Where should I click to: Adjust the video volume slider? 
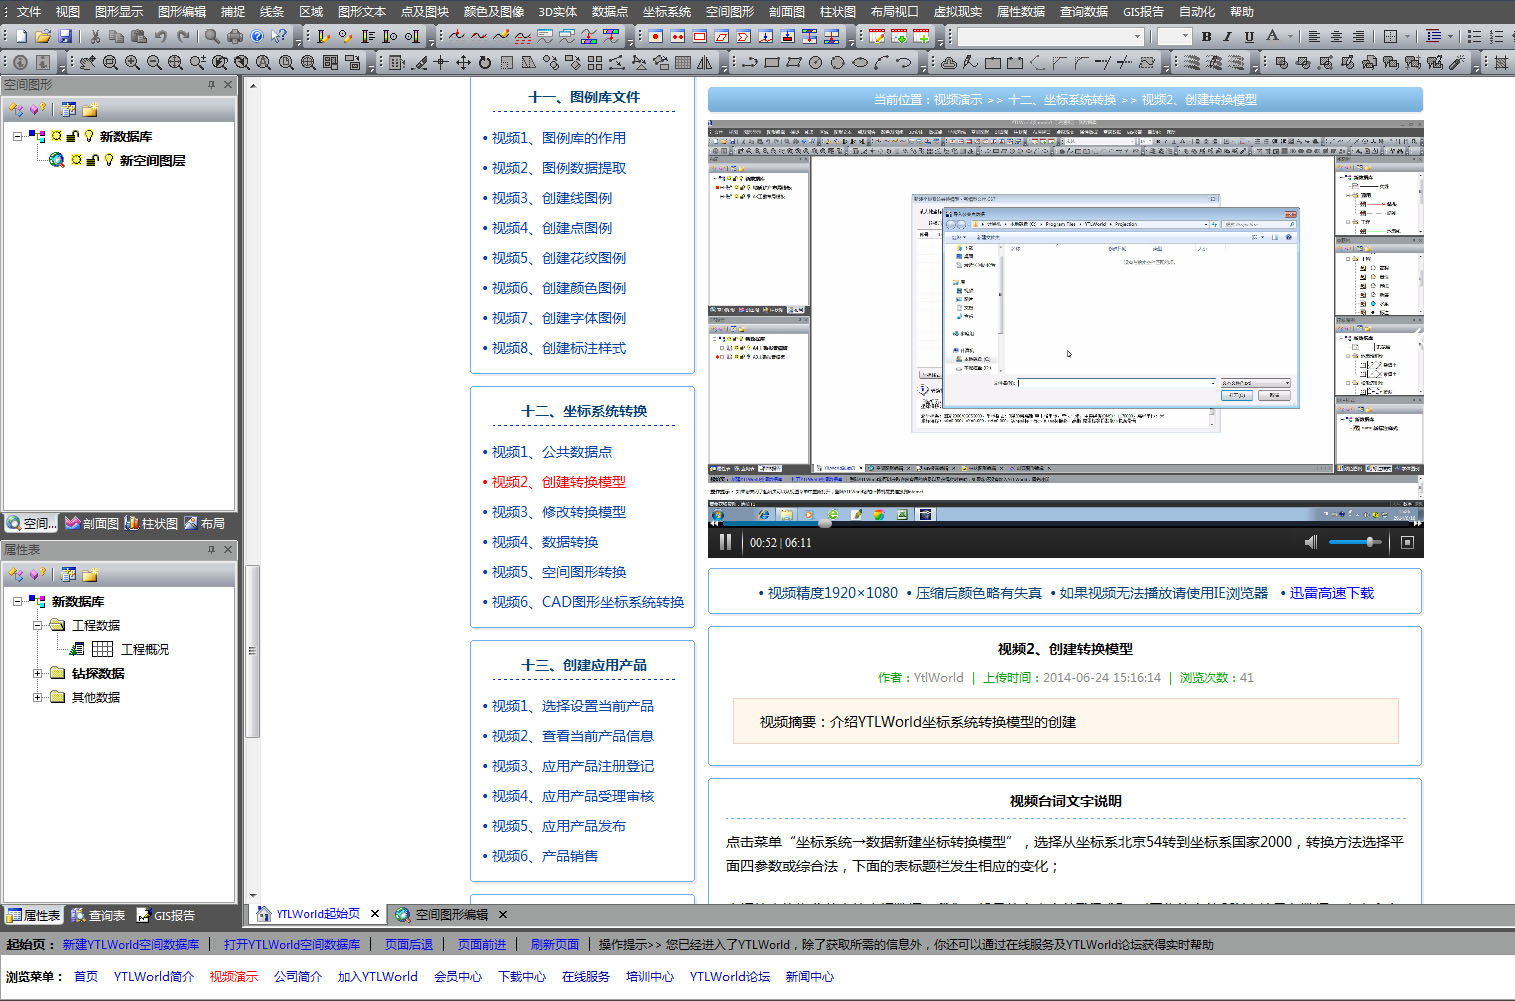(1354, 542)
